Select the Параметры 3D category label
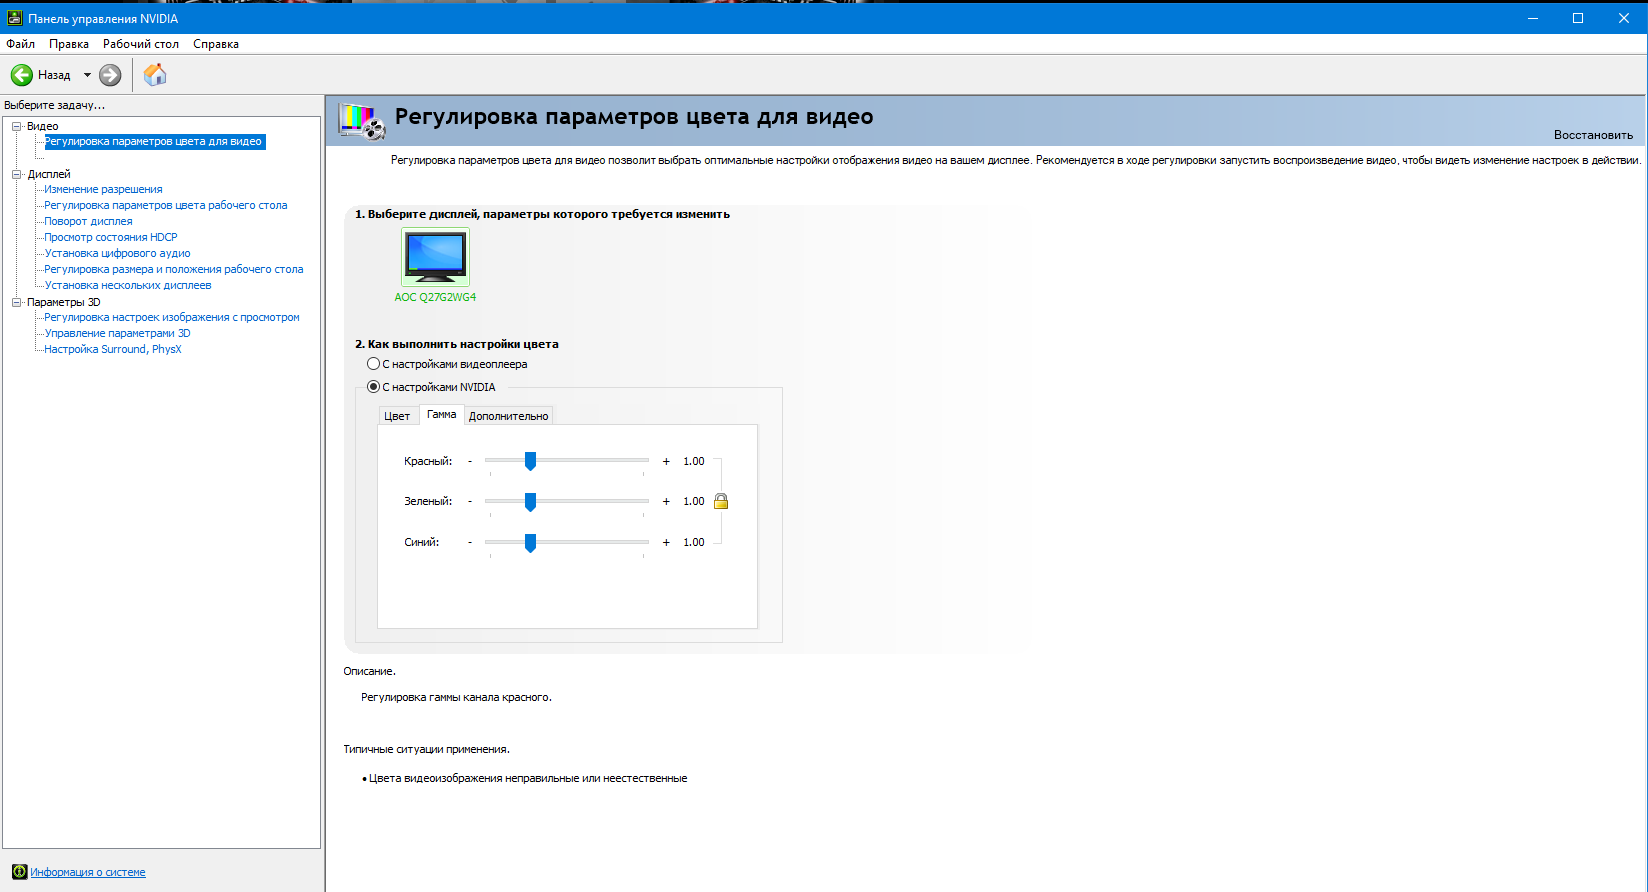The image size is (1648, 892). 64,302
